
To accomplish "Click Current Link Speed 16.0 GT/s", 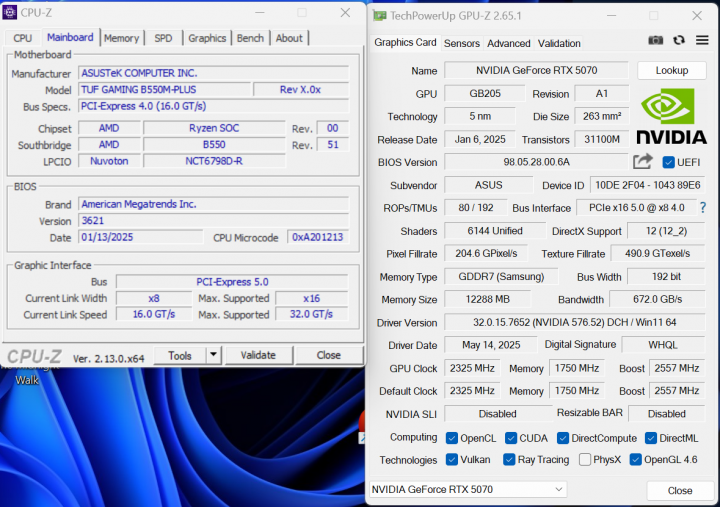I will 154,314.
